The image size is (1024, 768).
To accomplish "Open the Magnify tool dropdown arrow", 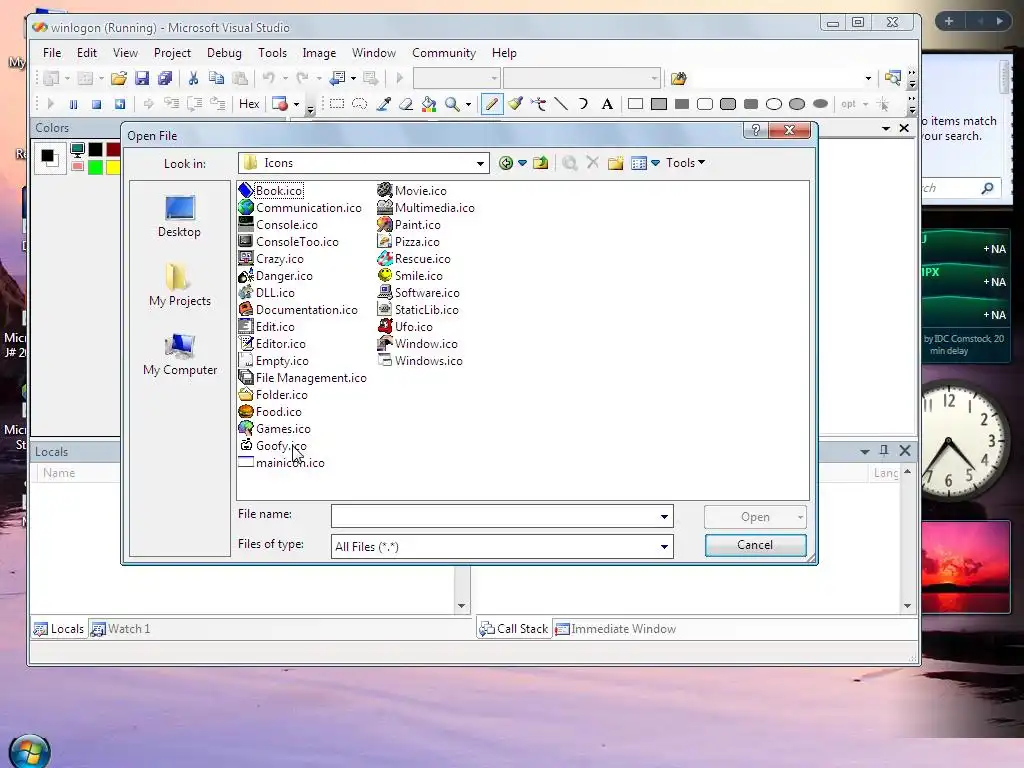I will click(468, 104).
